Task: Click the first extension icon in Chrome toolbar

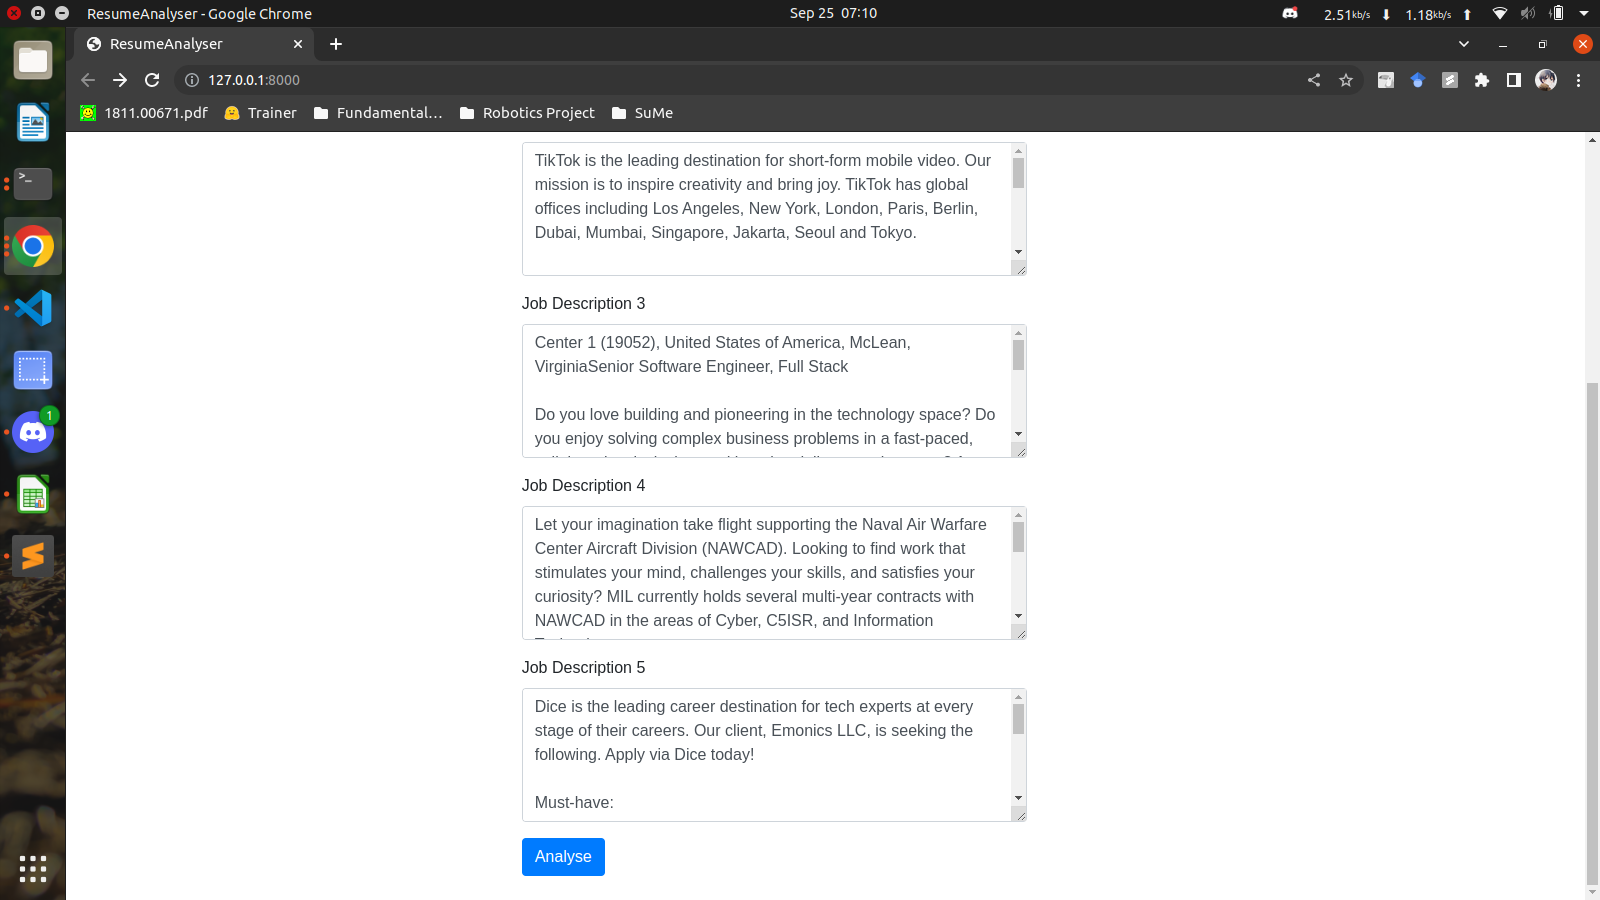Action: click(x=1386, y=80)
